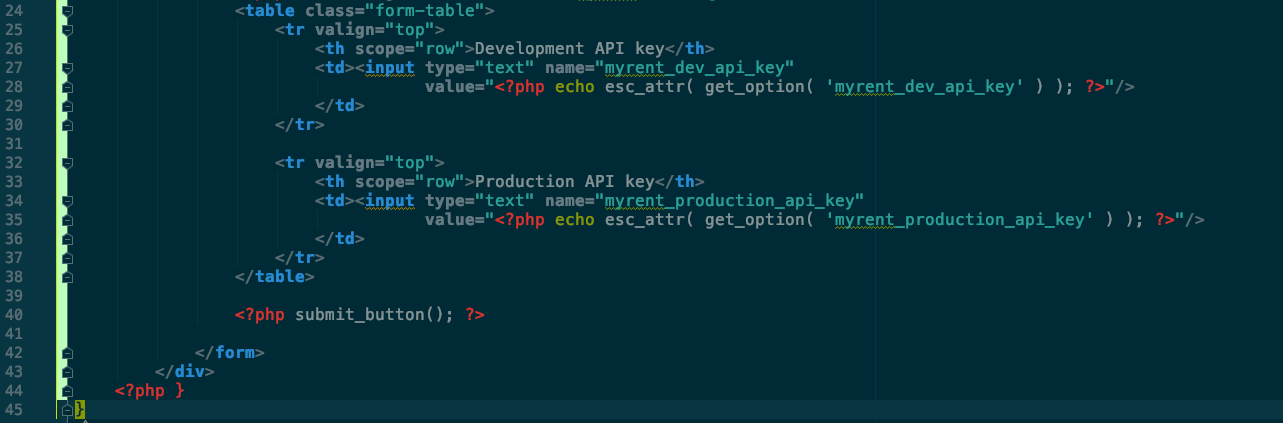Click the 'myrent_dev_api_key' get_option string
This screenshot has height=423, width=1283.
coord(925,87)
